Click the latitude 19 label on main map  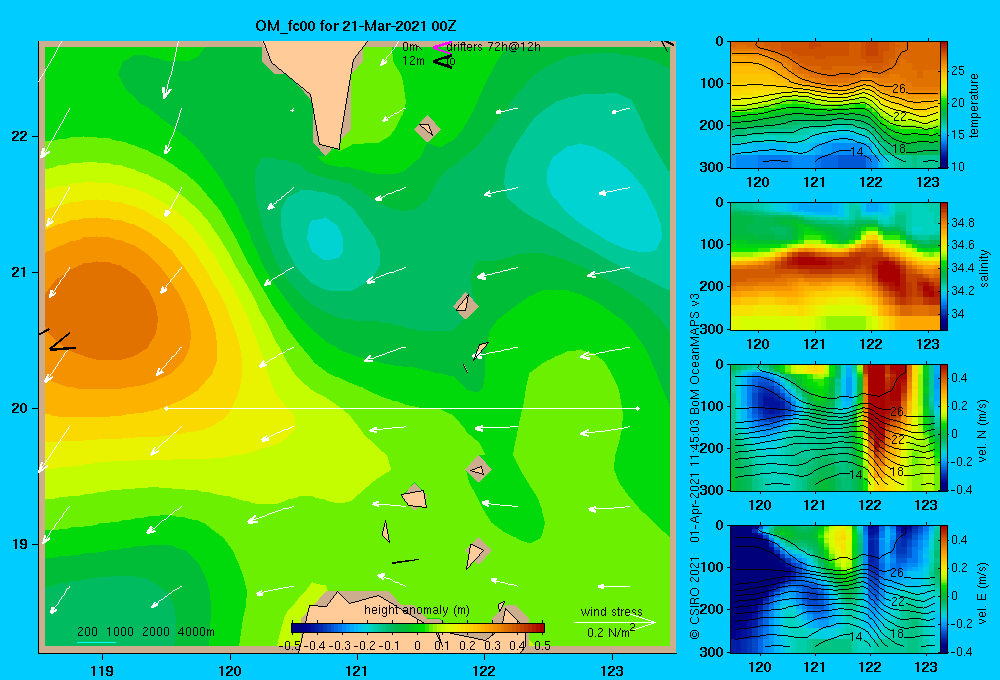click(19, 544)
